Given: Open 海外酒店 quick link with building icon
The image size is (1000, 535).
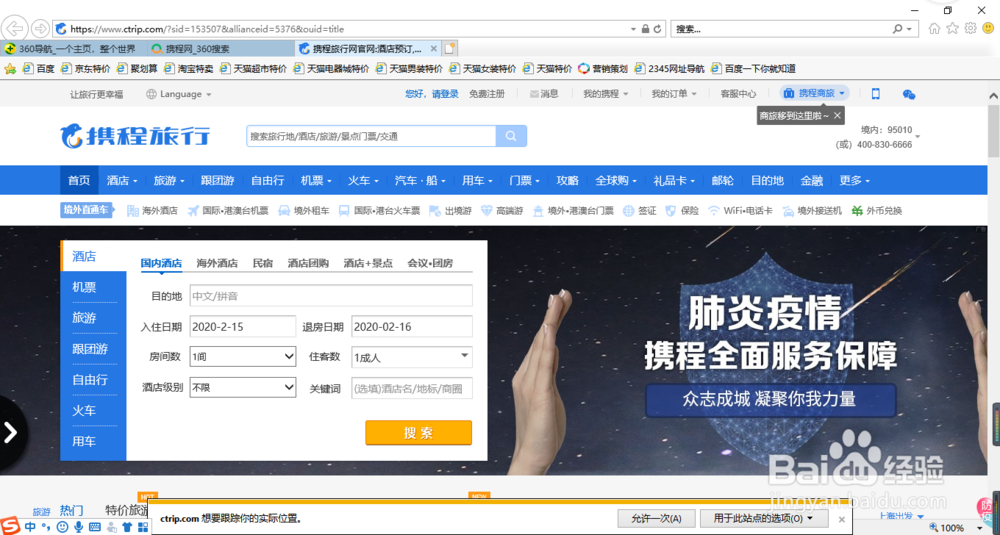Looking at the screenshot, I should pyautogui.click(x=152, y=210).
